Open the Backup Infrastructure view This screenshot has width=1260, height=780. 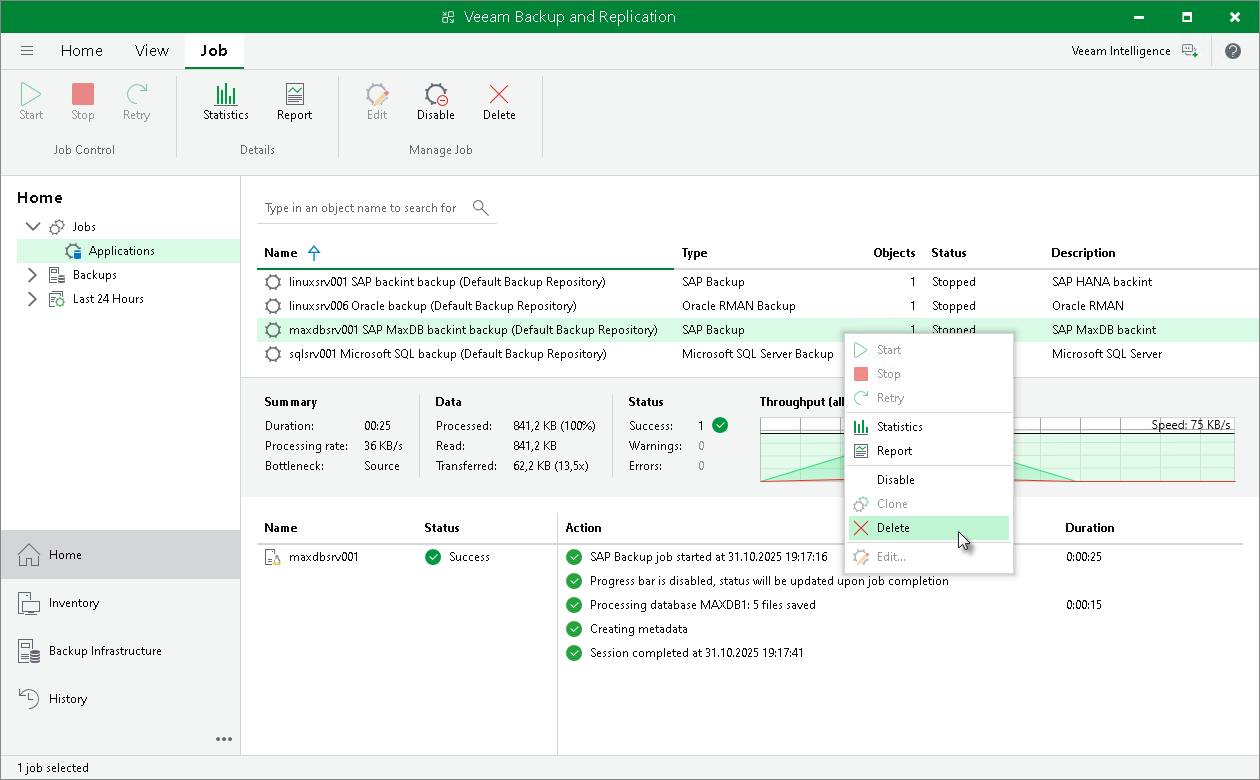(x=105, y=651)
